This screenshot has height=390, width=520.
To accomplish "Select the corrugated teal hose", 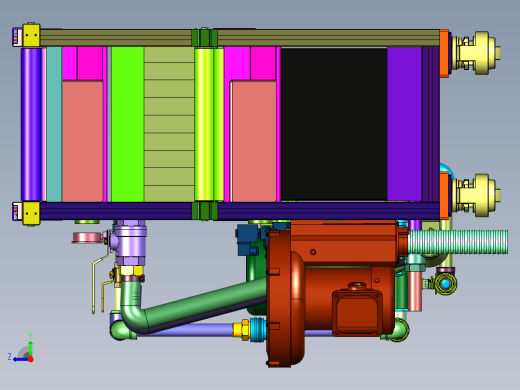I will [x=458, y=242].
